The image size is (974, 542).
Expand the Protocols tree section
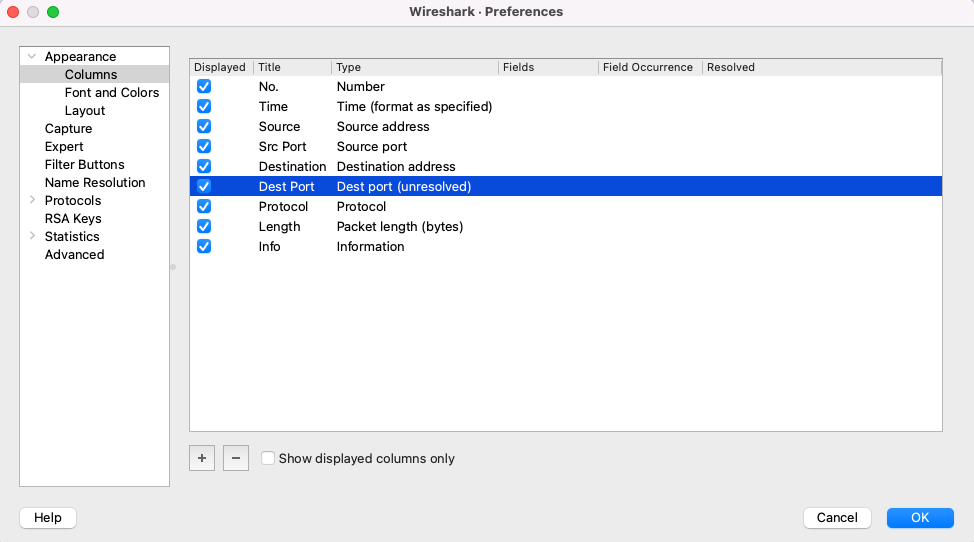click(x=32, y=200)
